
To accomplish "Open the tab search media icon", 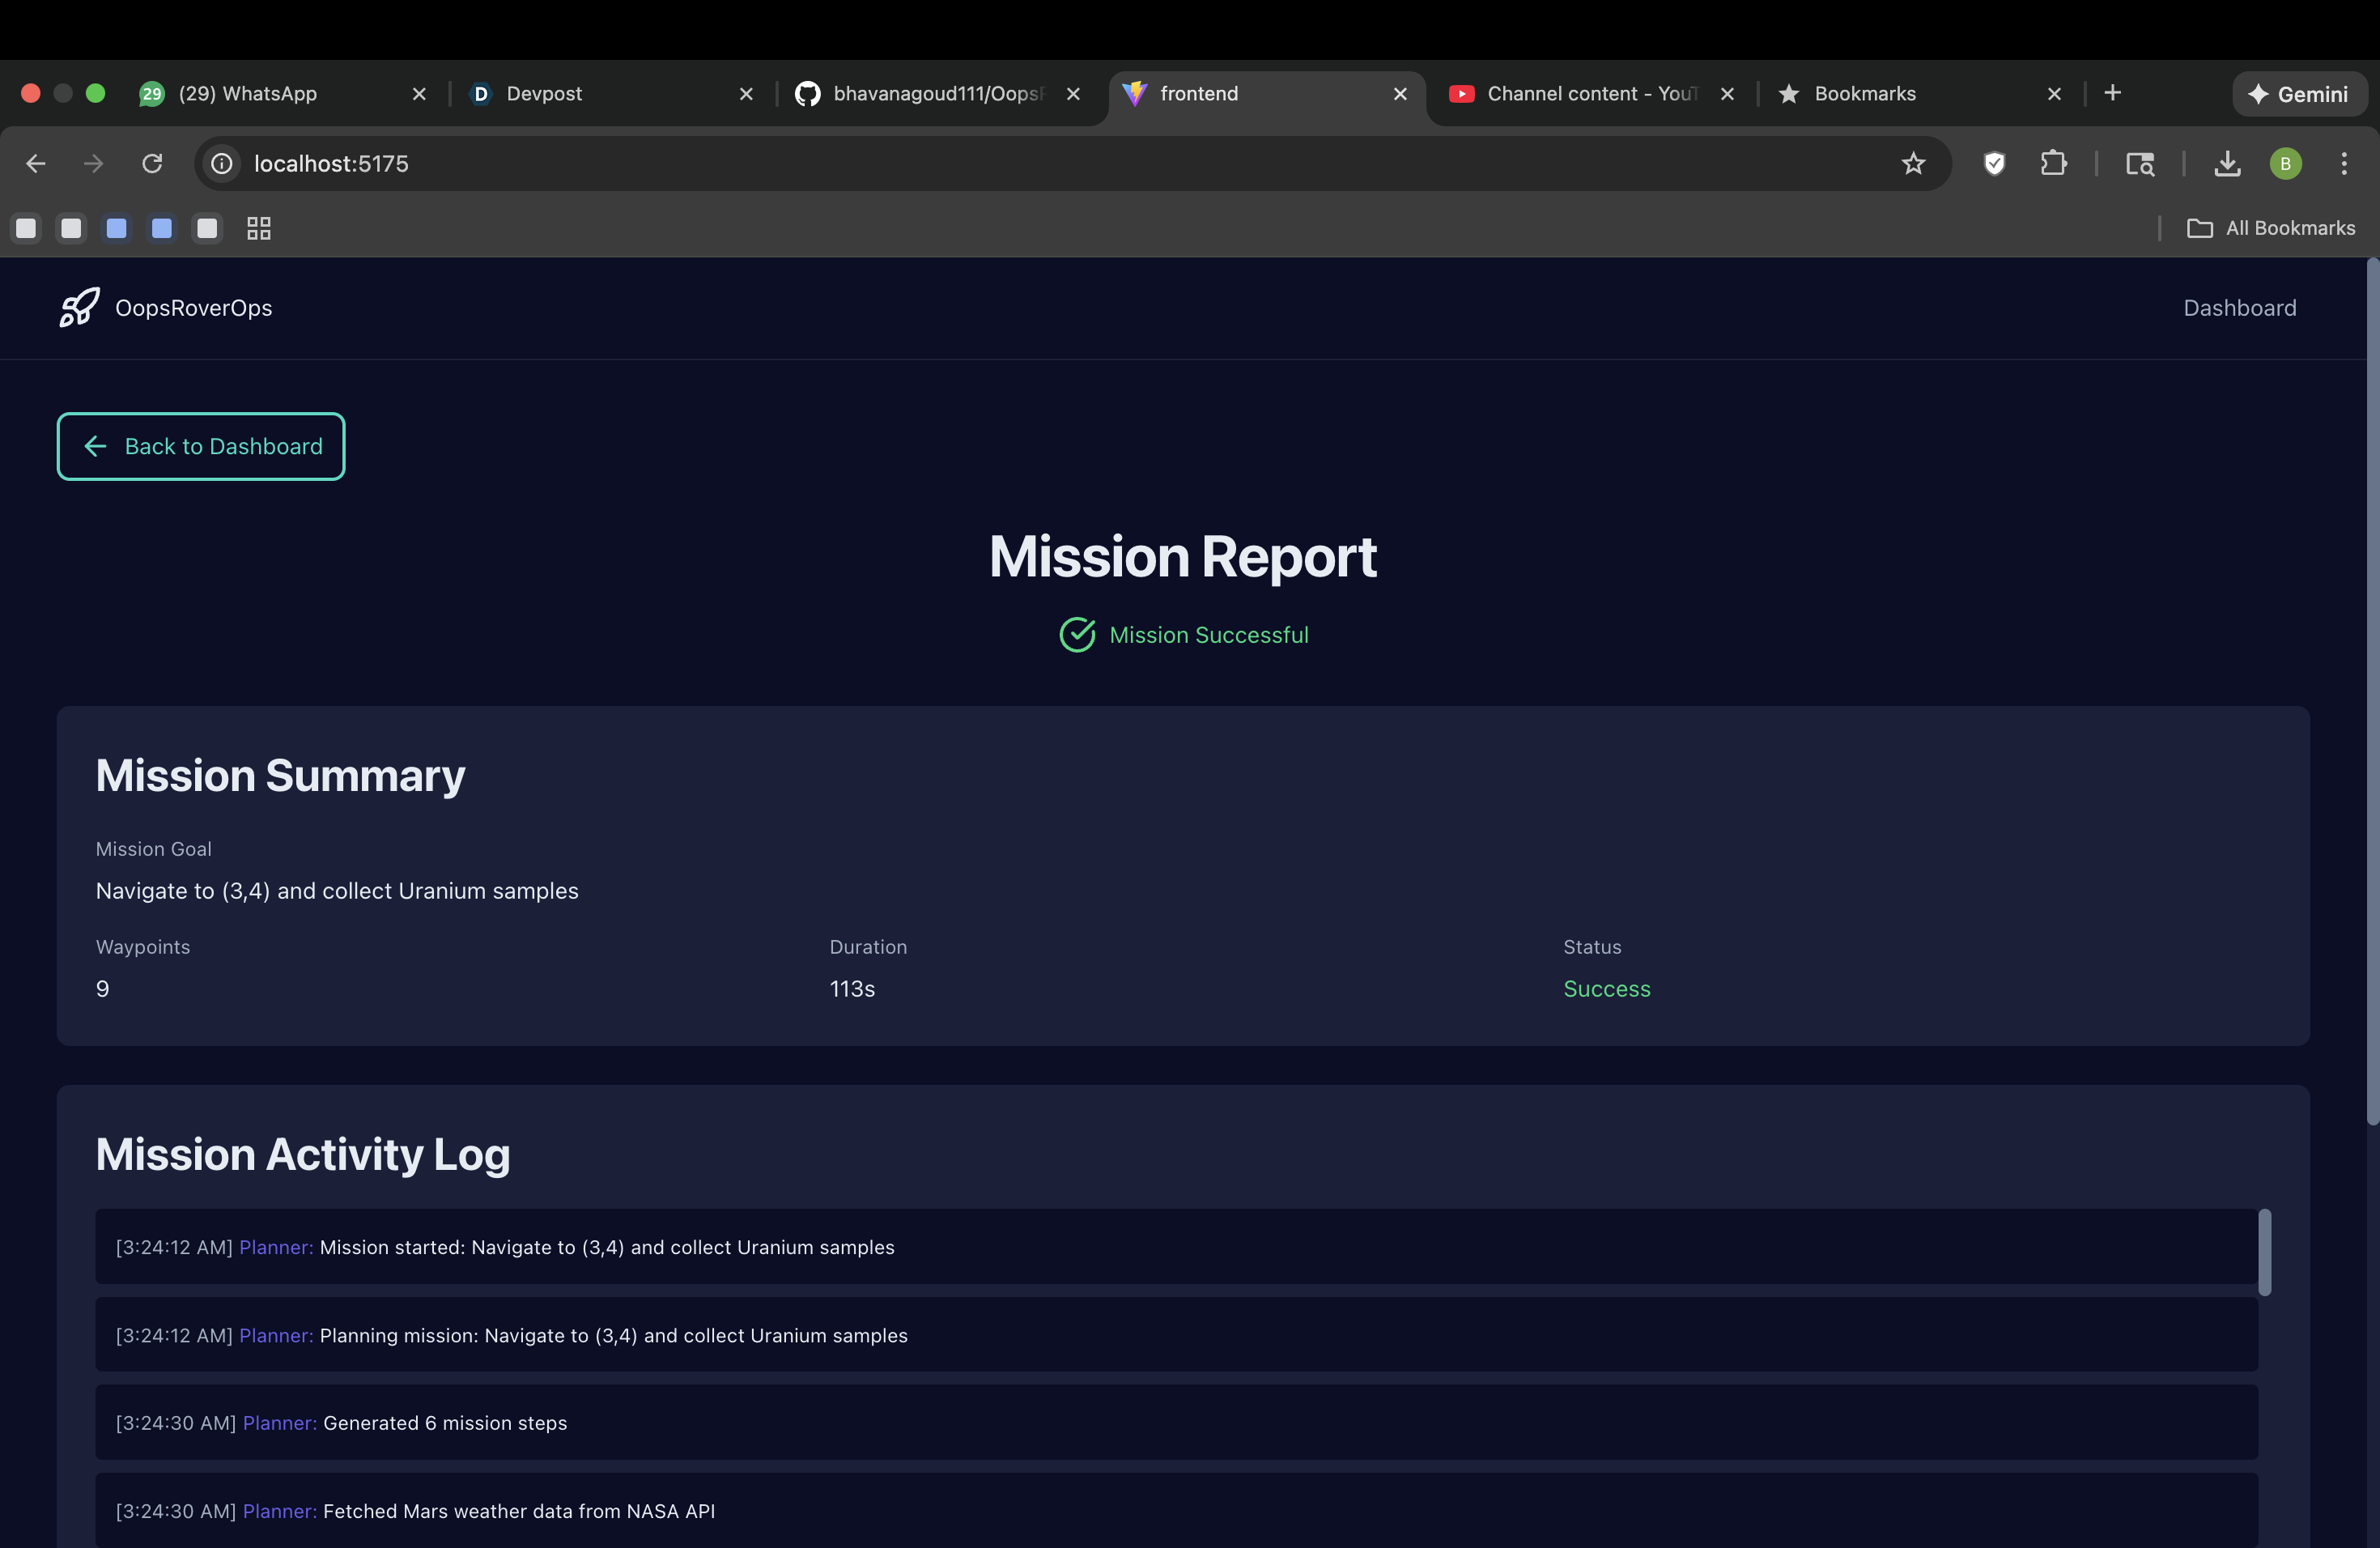I will pyautogui.click(x=2139, y=163).
